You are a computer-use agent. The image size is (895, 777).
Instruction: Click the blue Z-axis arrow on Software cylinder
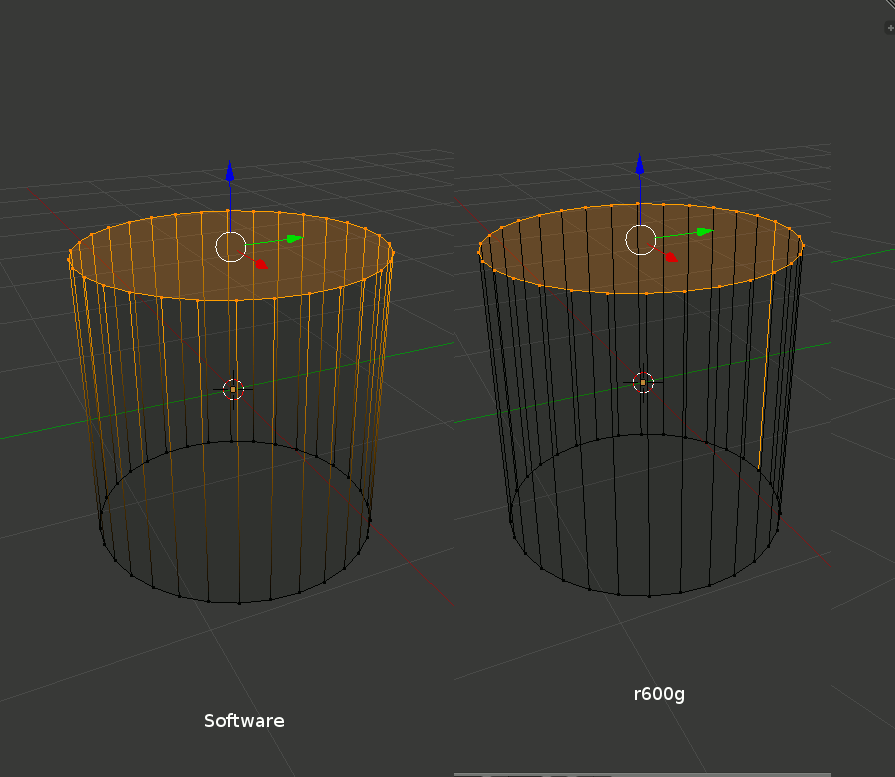(x=229, y=172)
